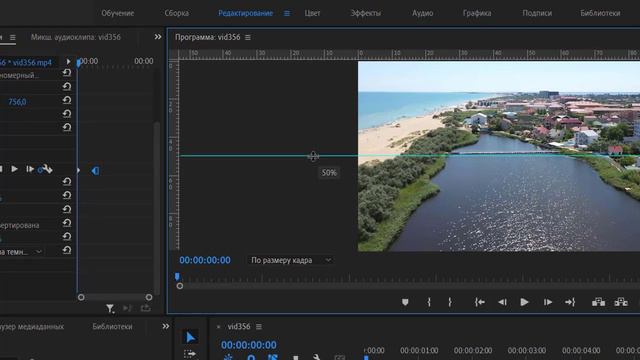640x360 pixels.
Task: Track mask forward one frame icon
Action: click(30, 169)
